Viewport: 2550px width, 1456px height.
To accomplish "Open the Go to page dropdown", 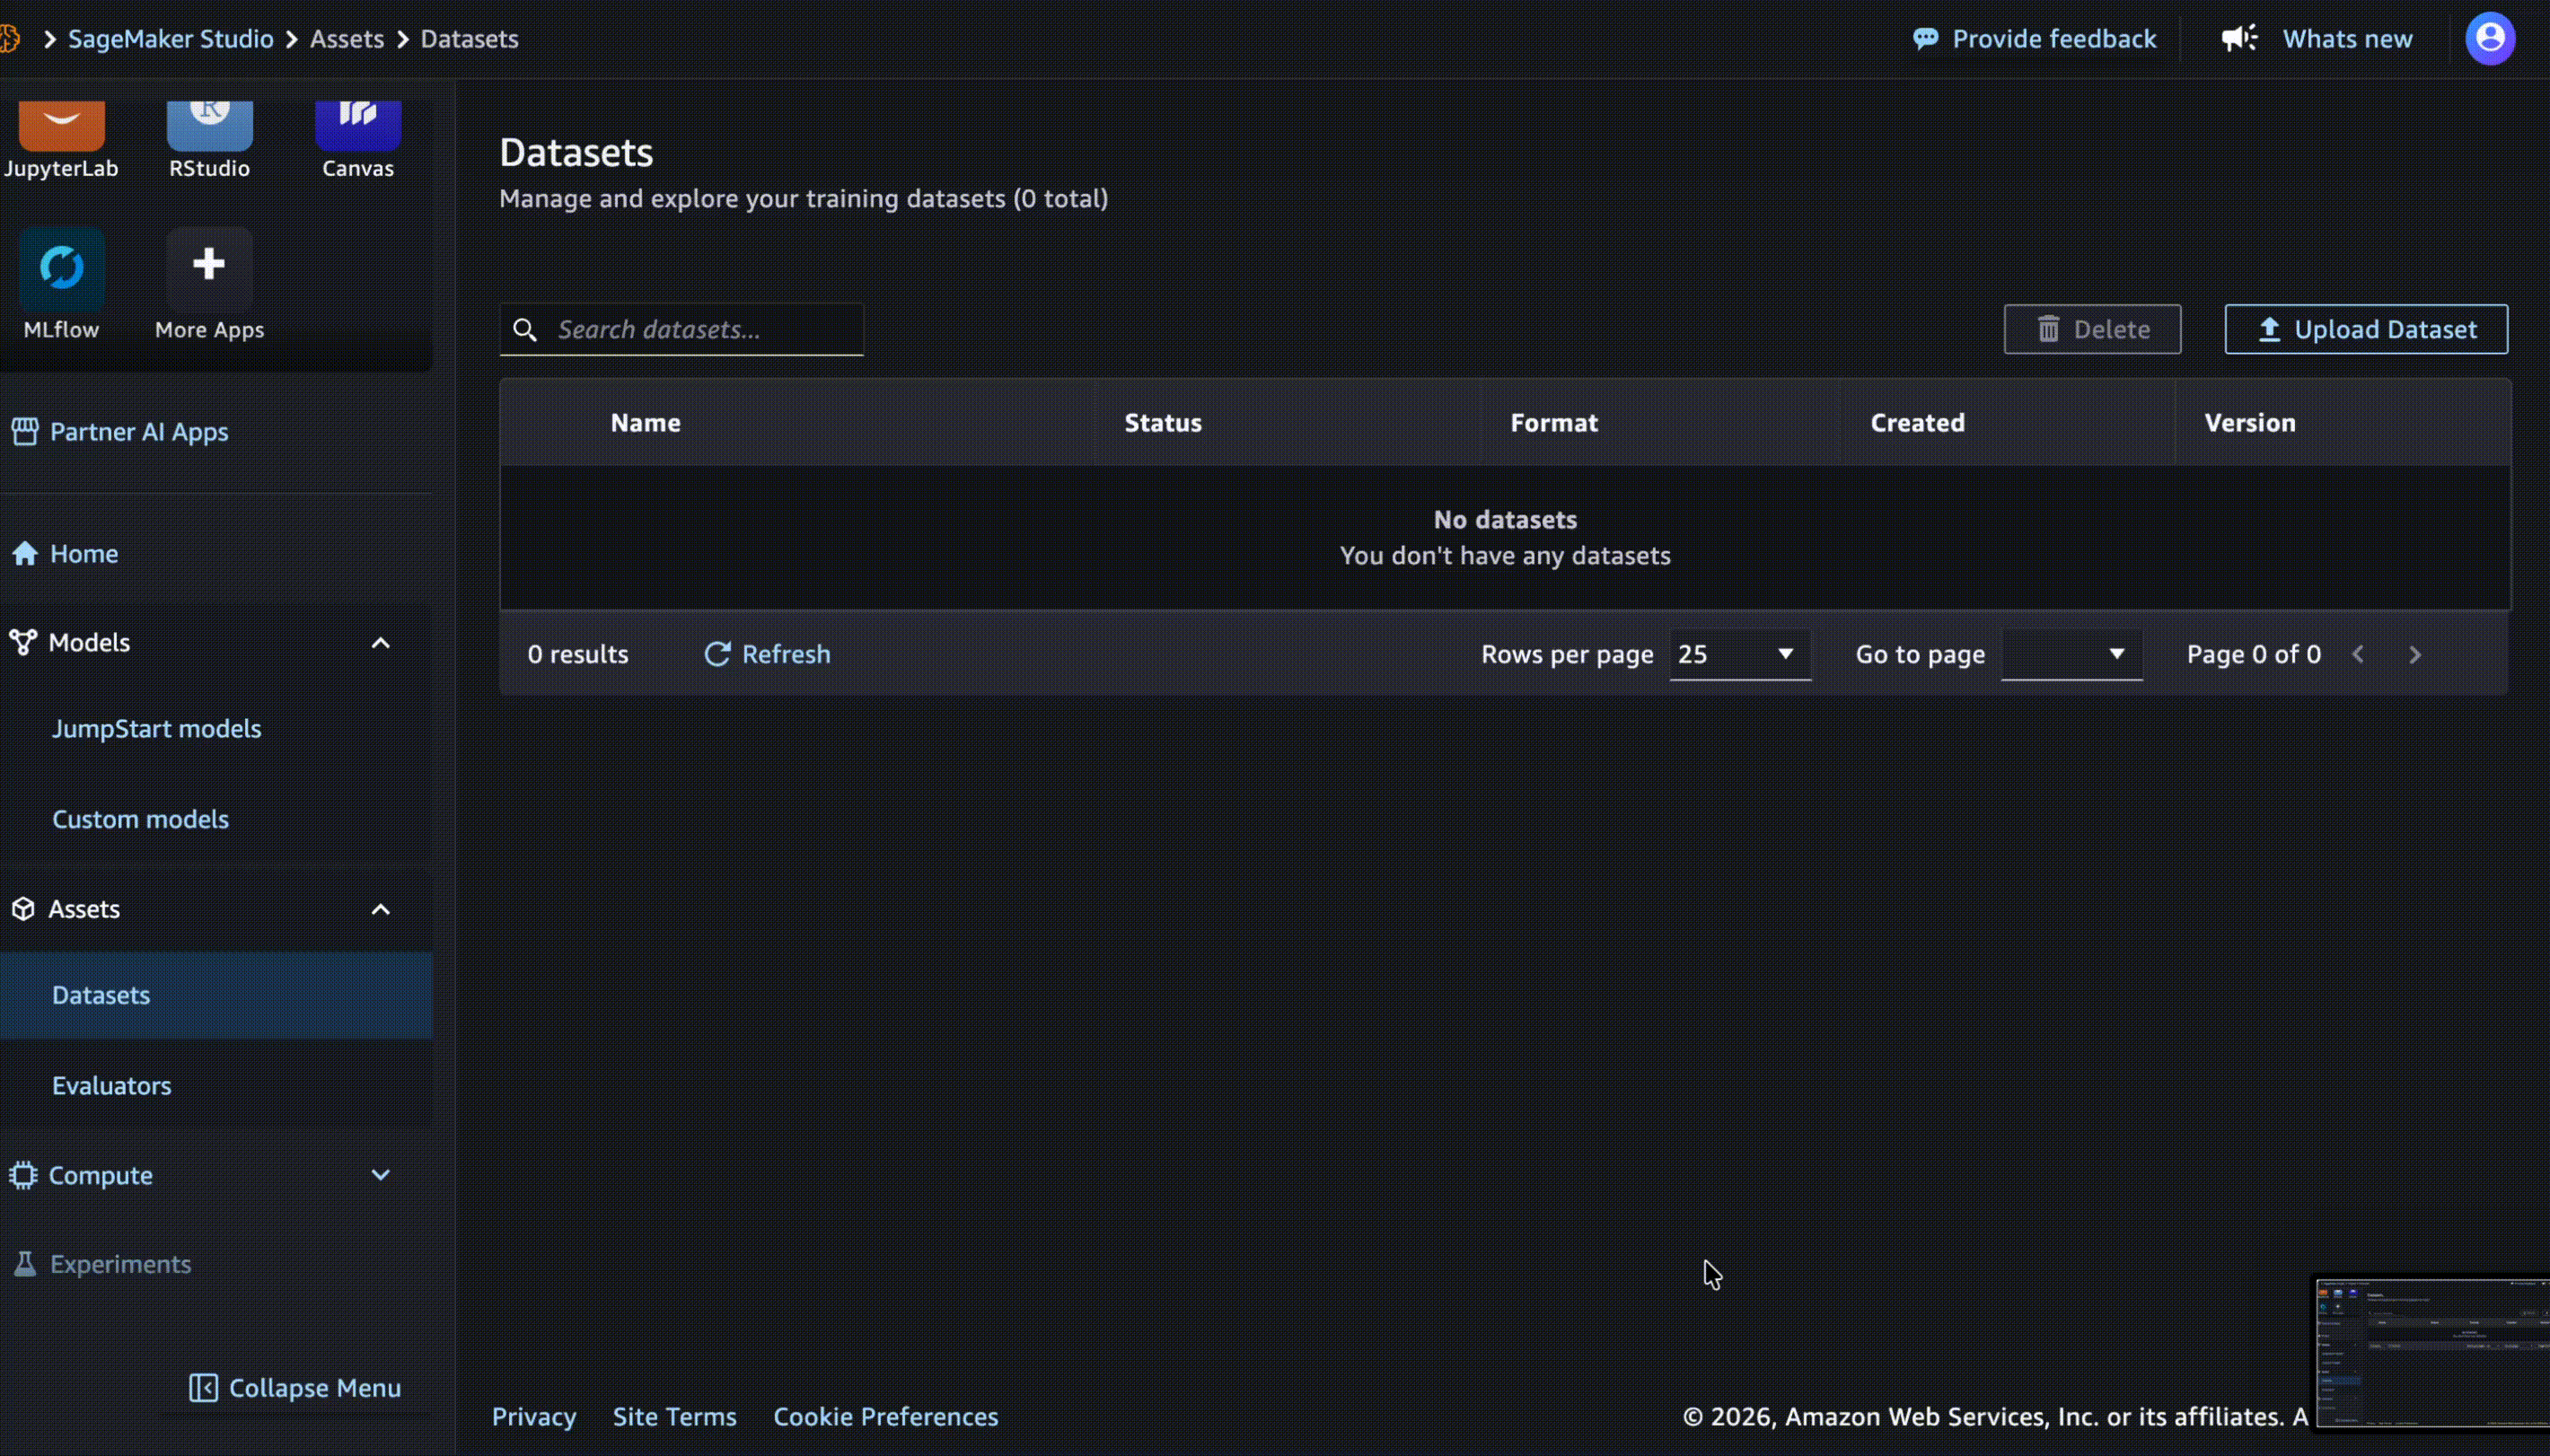I will (x=2071, y=655).
